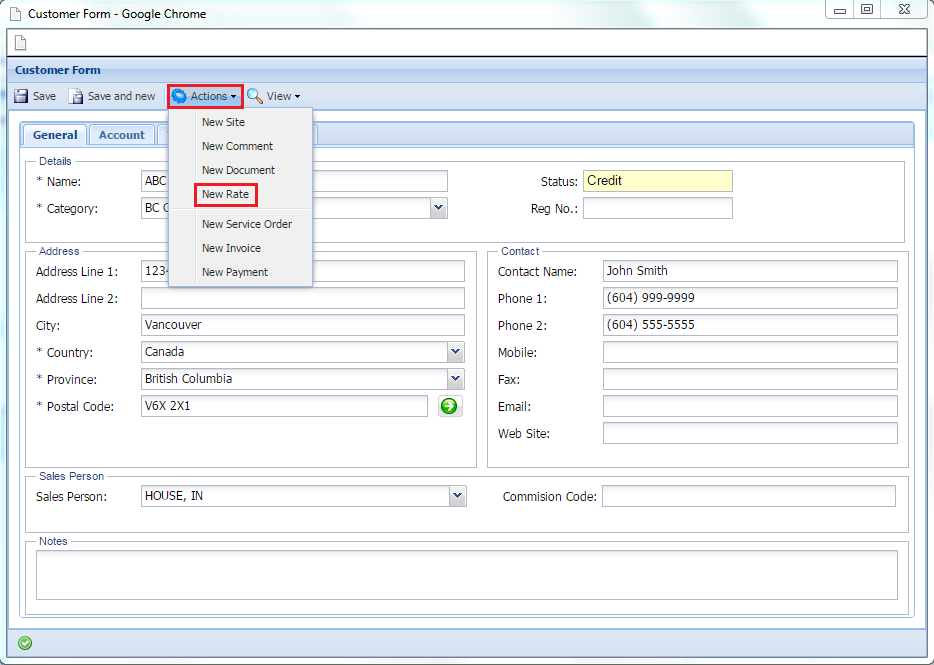Screen dimensions: 934x665
Task: Expand the Country dropdown
Action: pyautogui.click(x=456, y=352)
